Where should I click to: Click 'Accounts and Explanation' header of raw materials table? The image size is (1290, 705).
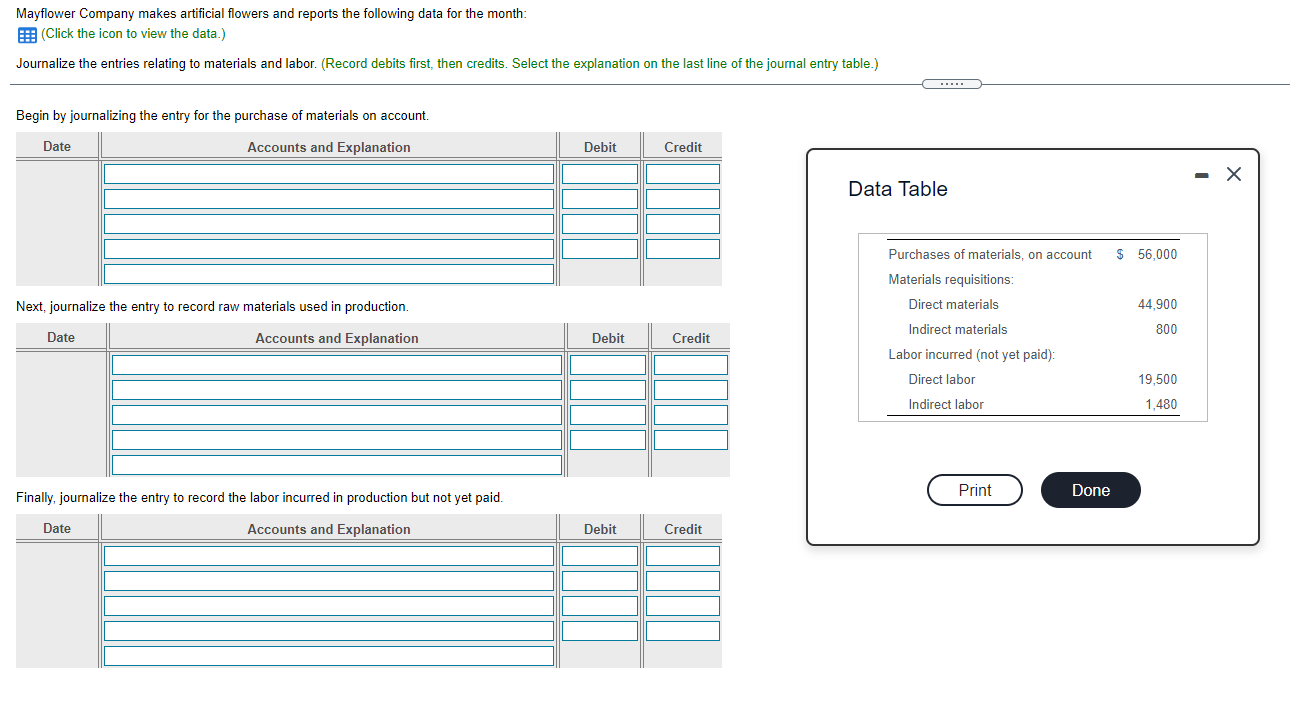(x=337, y=338)
